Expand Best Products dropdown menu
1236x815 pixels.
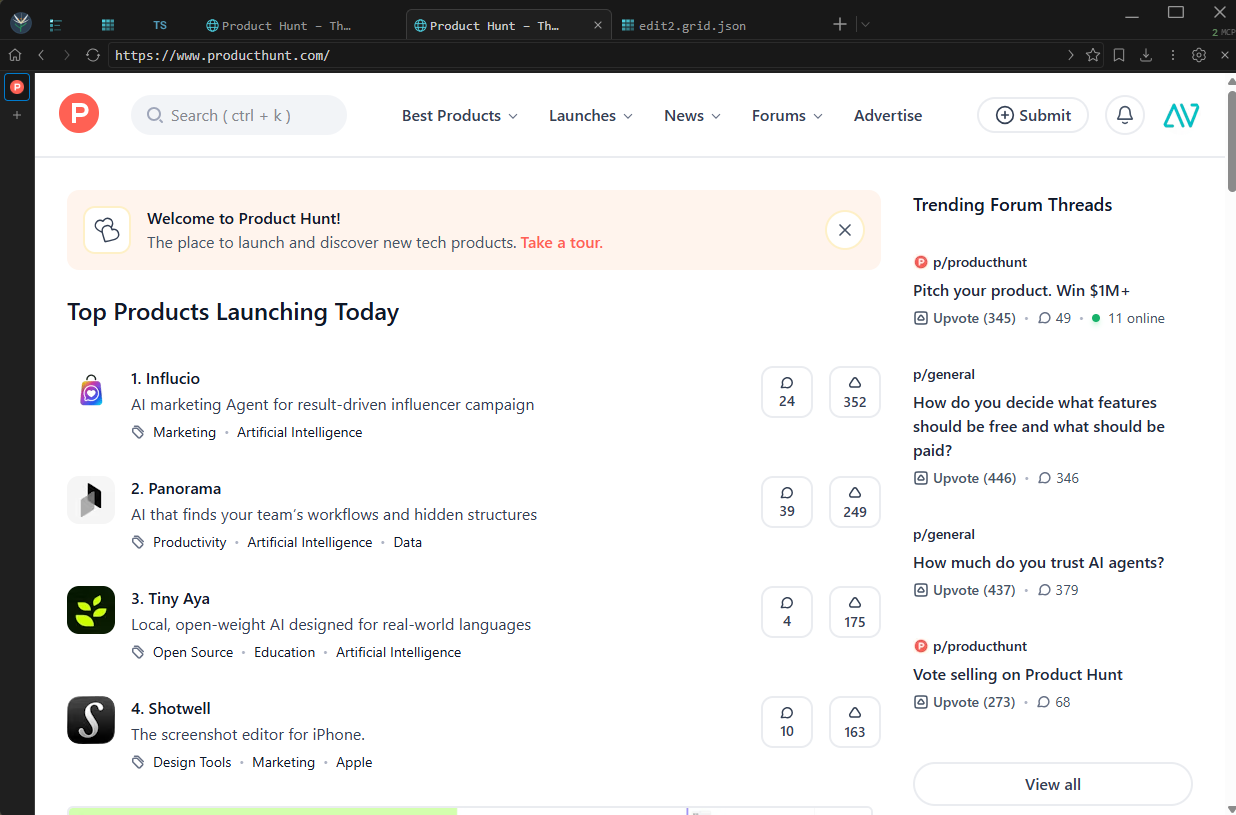(460, 115)
